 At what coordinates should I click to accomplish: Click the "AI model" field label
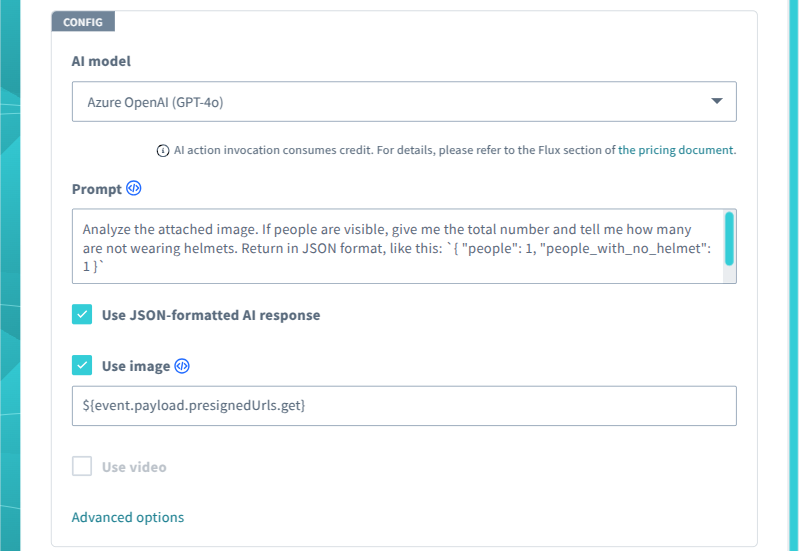click(x=101, y=61)
